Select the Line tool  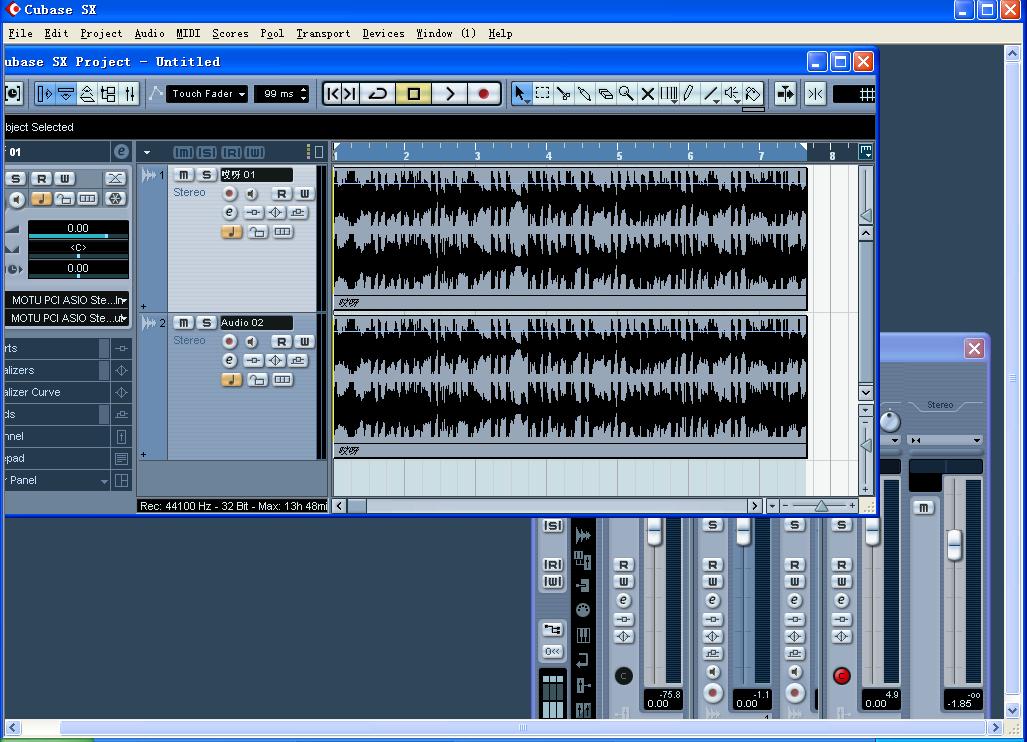click(x=711, y=94)
